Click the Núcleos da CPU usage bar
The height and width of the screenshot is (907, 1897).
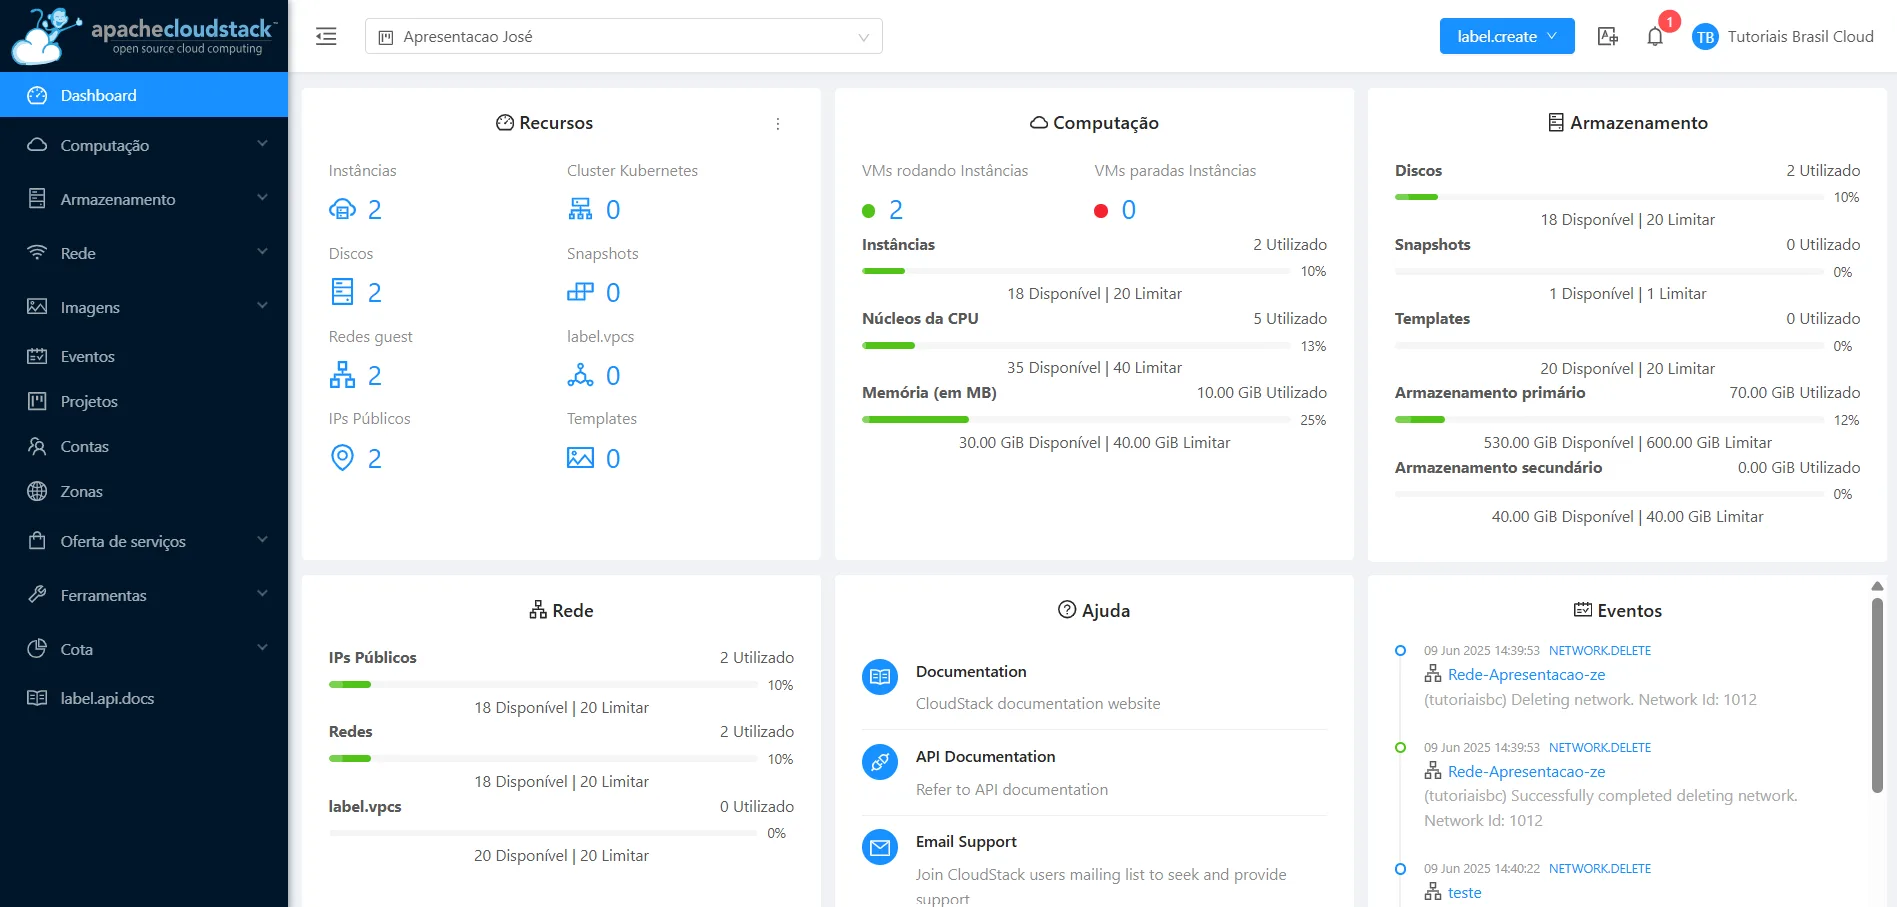(1076, 346)
